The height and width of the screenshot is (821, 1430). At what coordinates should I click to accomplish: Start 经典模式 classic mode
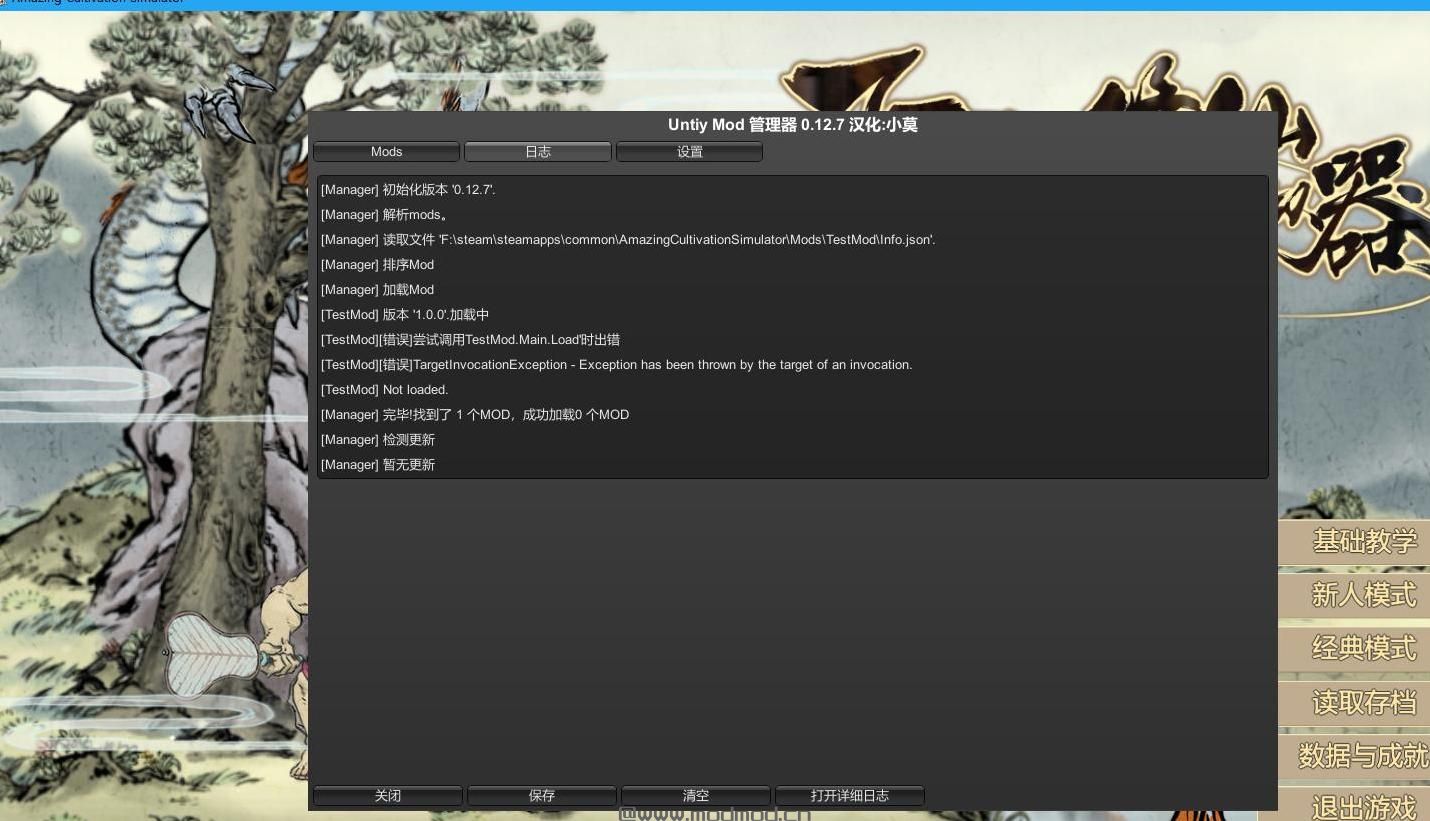[1355, 649]
